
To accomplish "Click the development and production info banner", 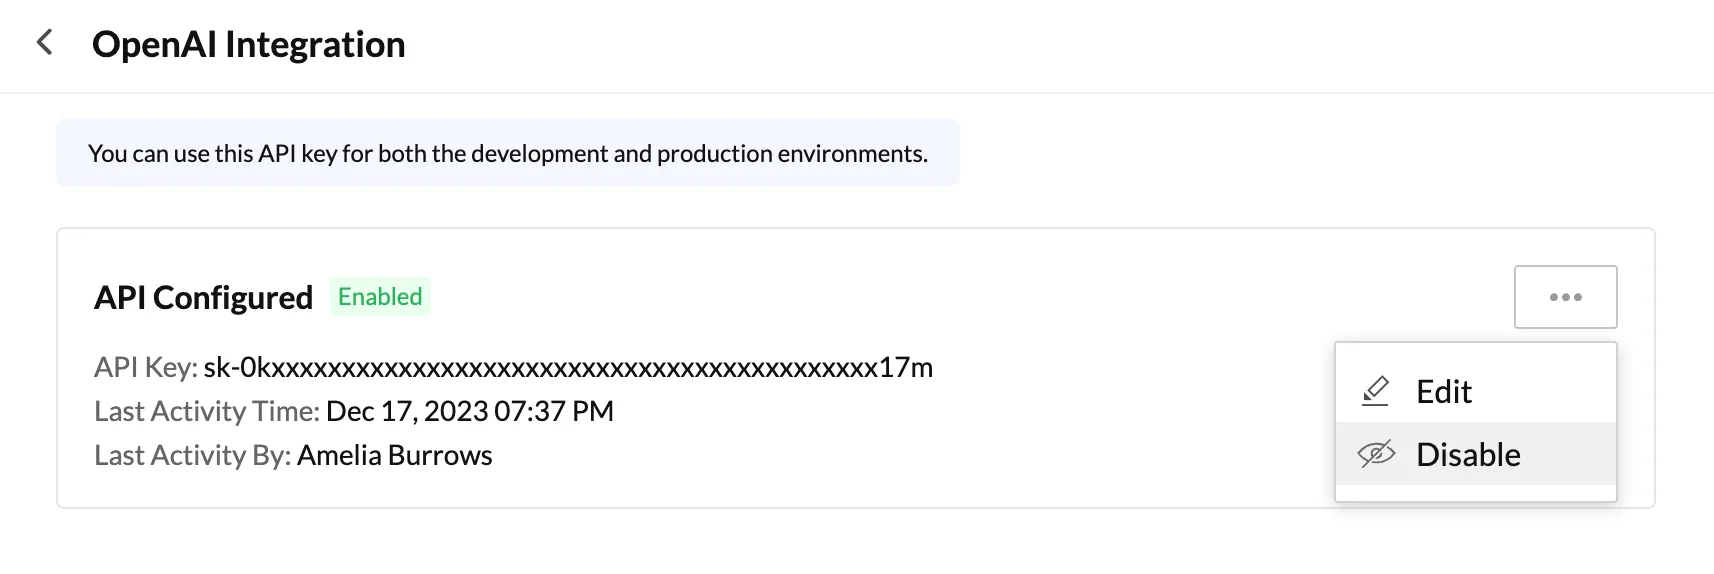I will 508,152.
